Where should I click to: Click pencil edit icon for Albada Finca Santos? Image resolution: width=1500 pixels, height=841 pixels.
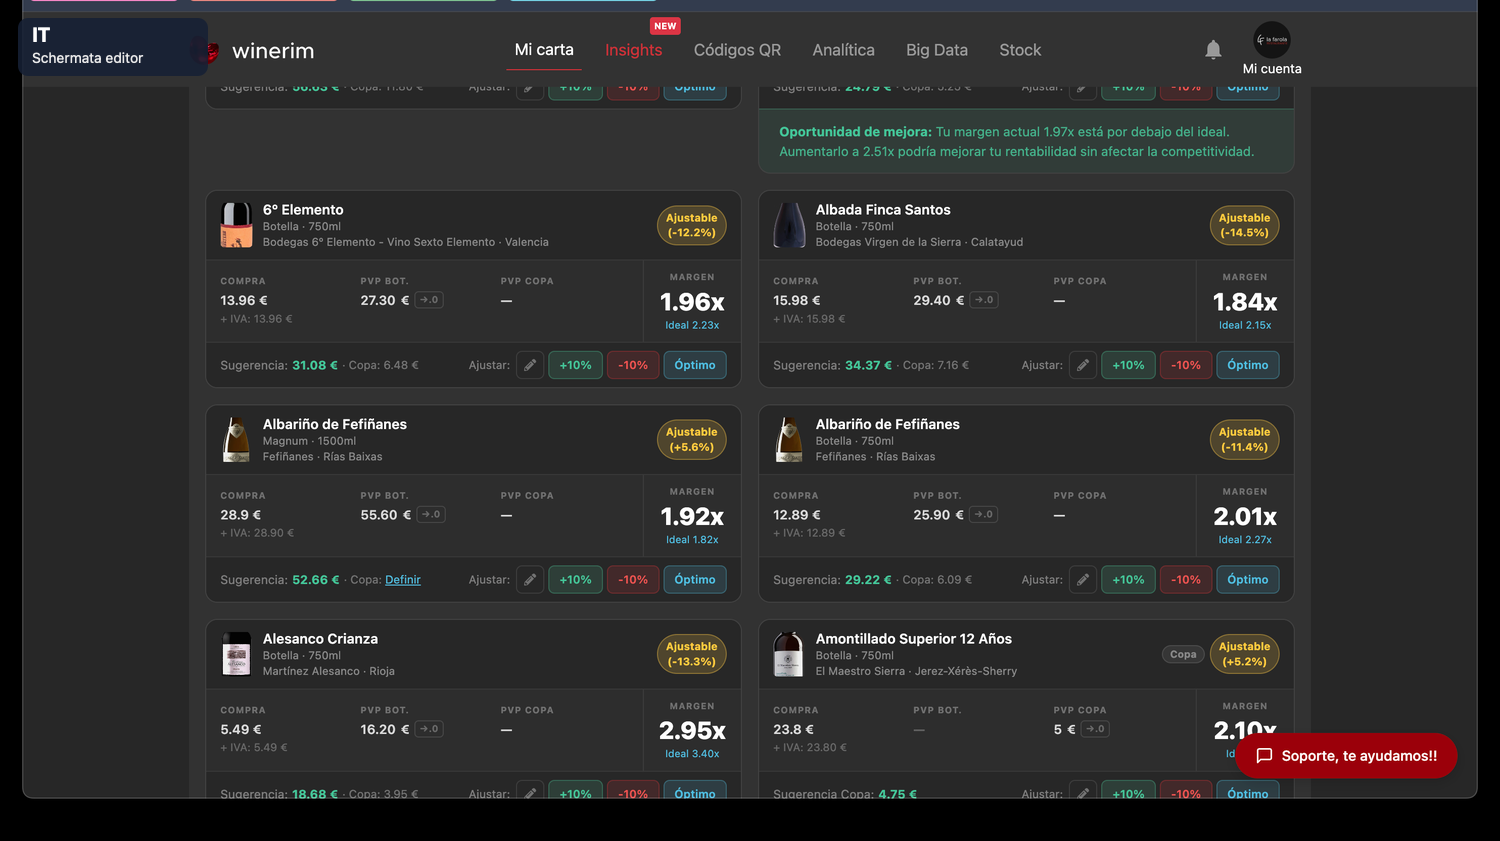coord(1083,365)
